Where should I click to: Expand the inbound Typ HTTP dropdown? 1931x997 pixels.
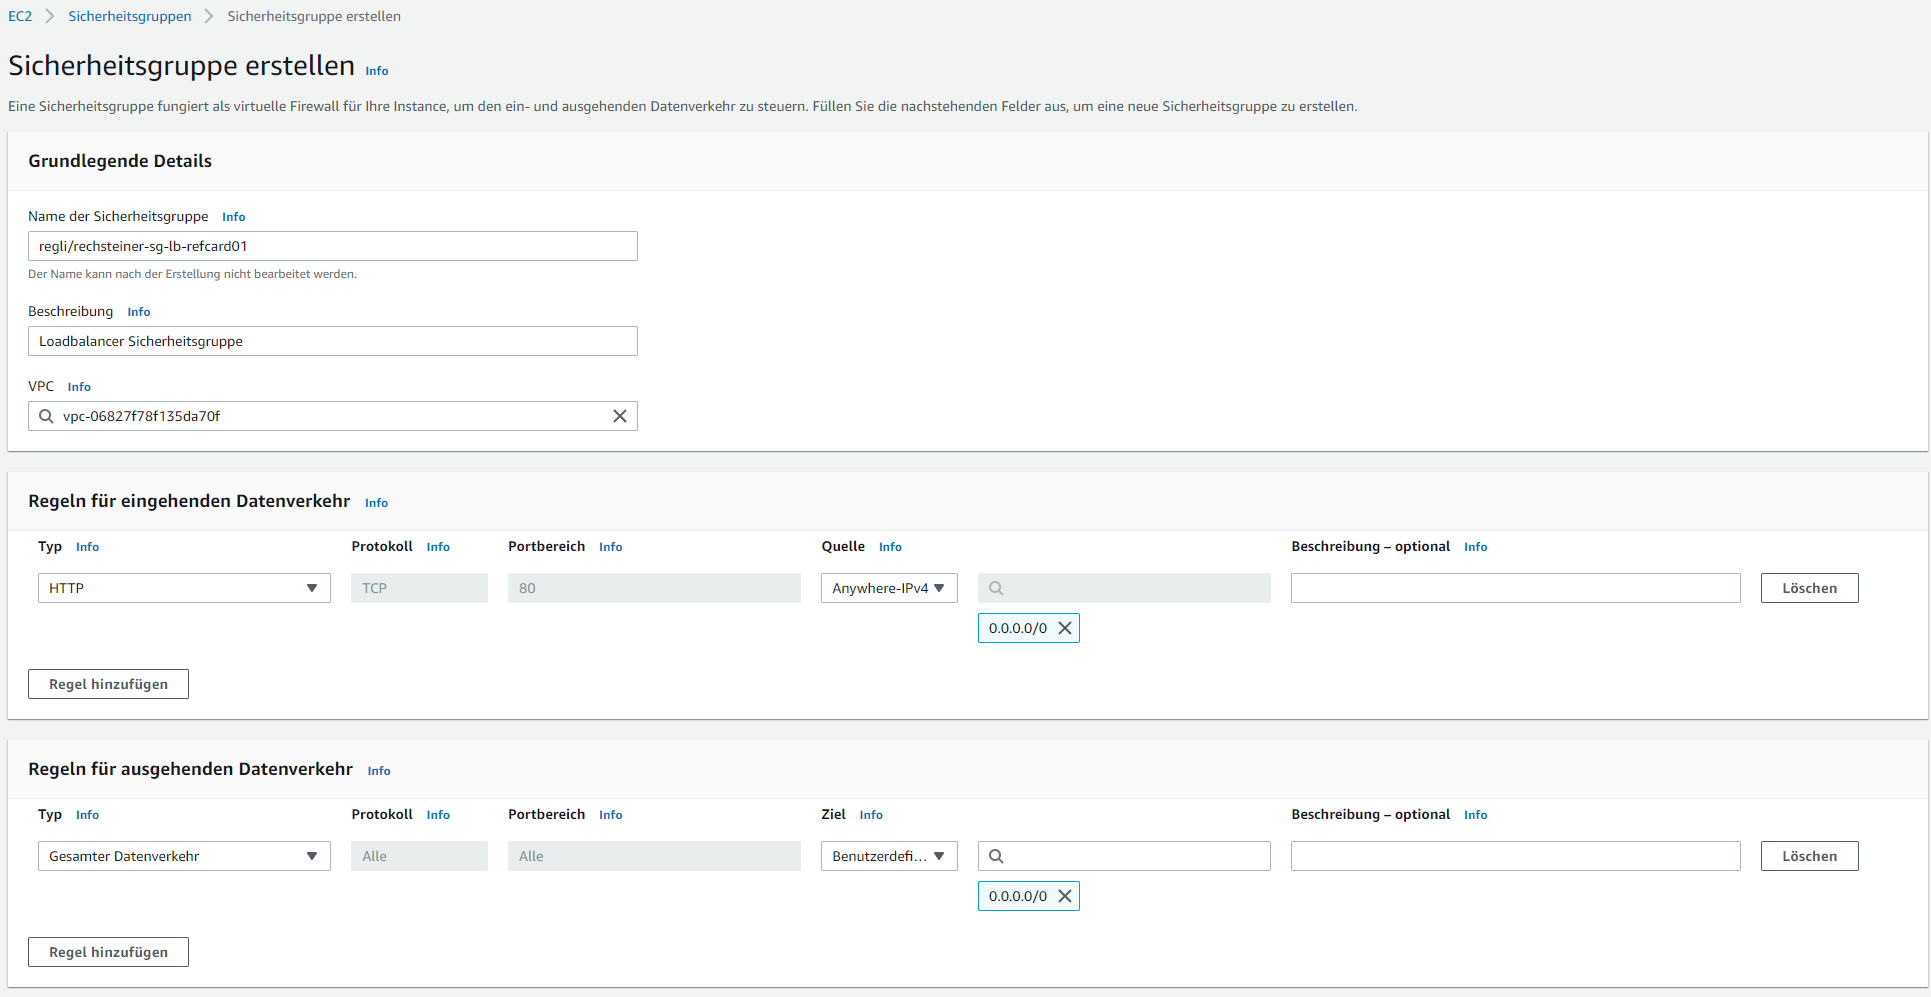(x=184, y=588)
